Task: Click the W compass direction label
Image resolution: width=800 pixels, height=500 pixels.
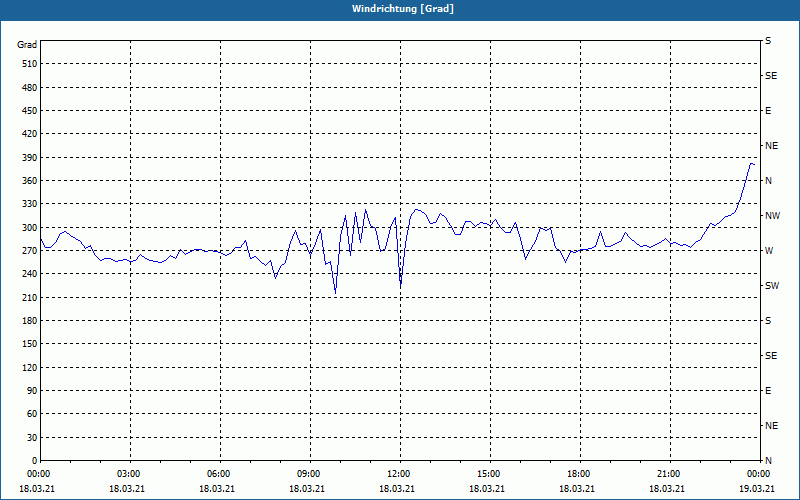Action: (769, 251)
